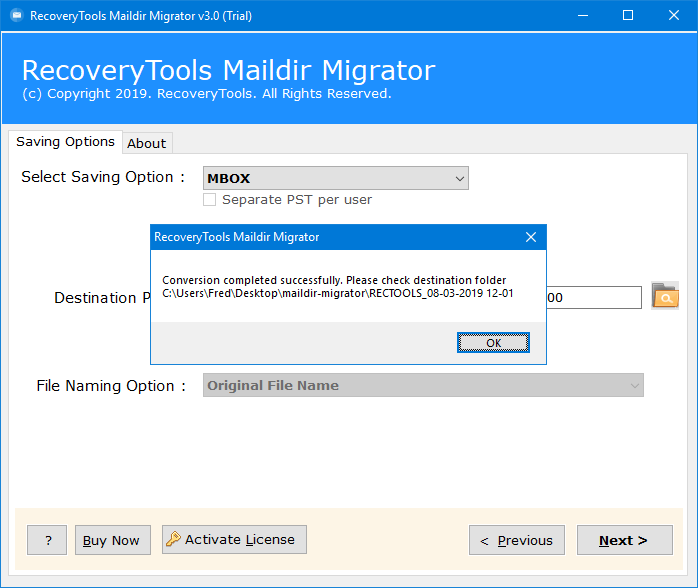Close the Maildir Migrator main window
Image resolution: width=698 pixels, height=588 pixels.
674,16
